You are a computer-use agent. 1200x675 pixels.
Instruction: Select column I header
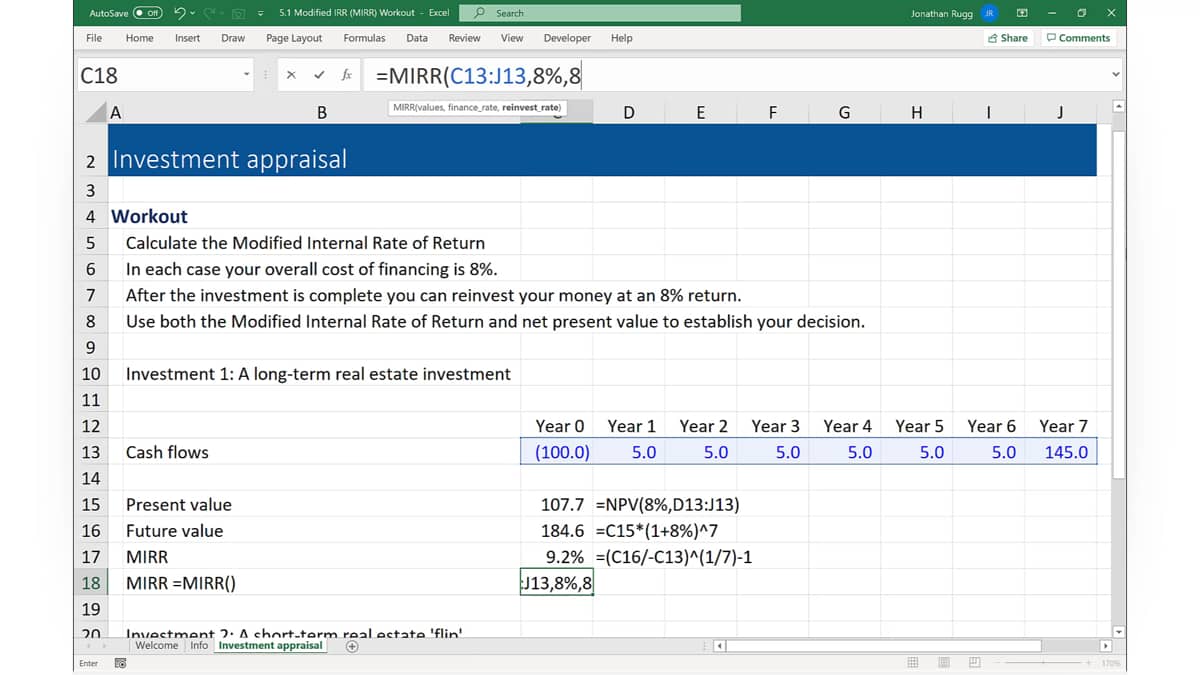(x=988, y=113)
